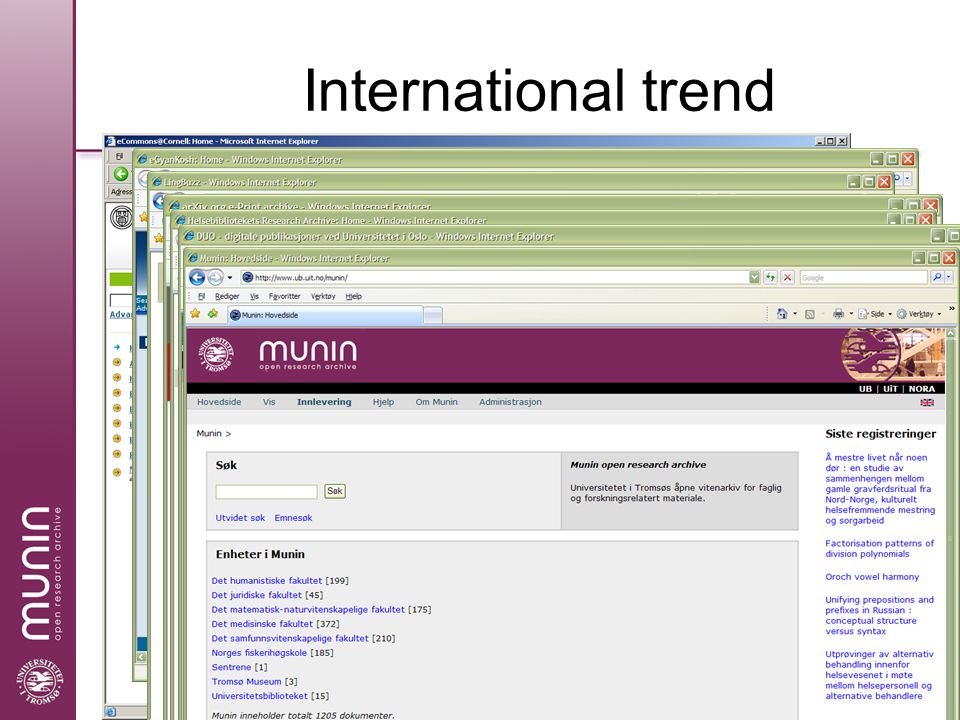The height and width of the screenshot is (720, 960).
Task: Open Innlevering in site navigation
Action: (324, 402)
